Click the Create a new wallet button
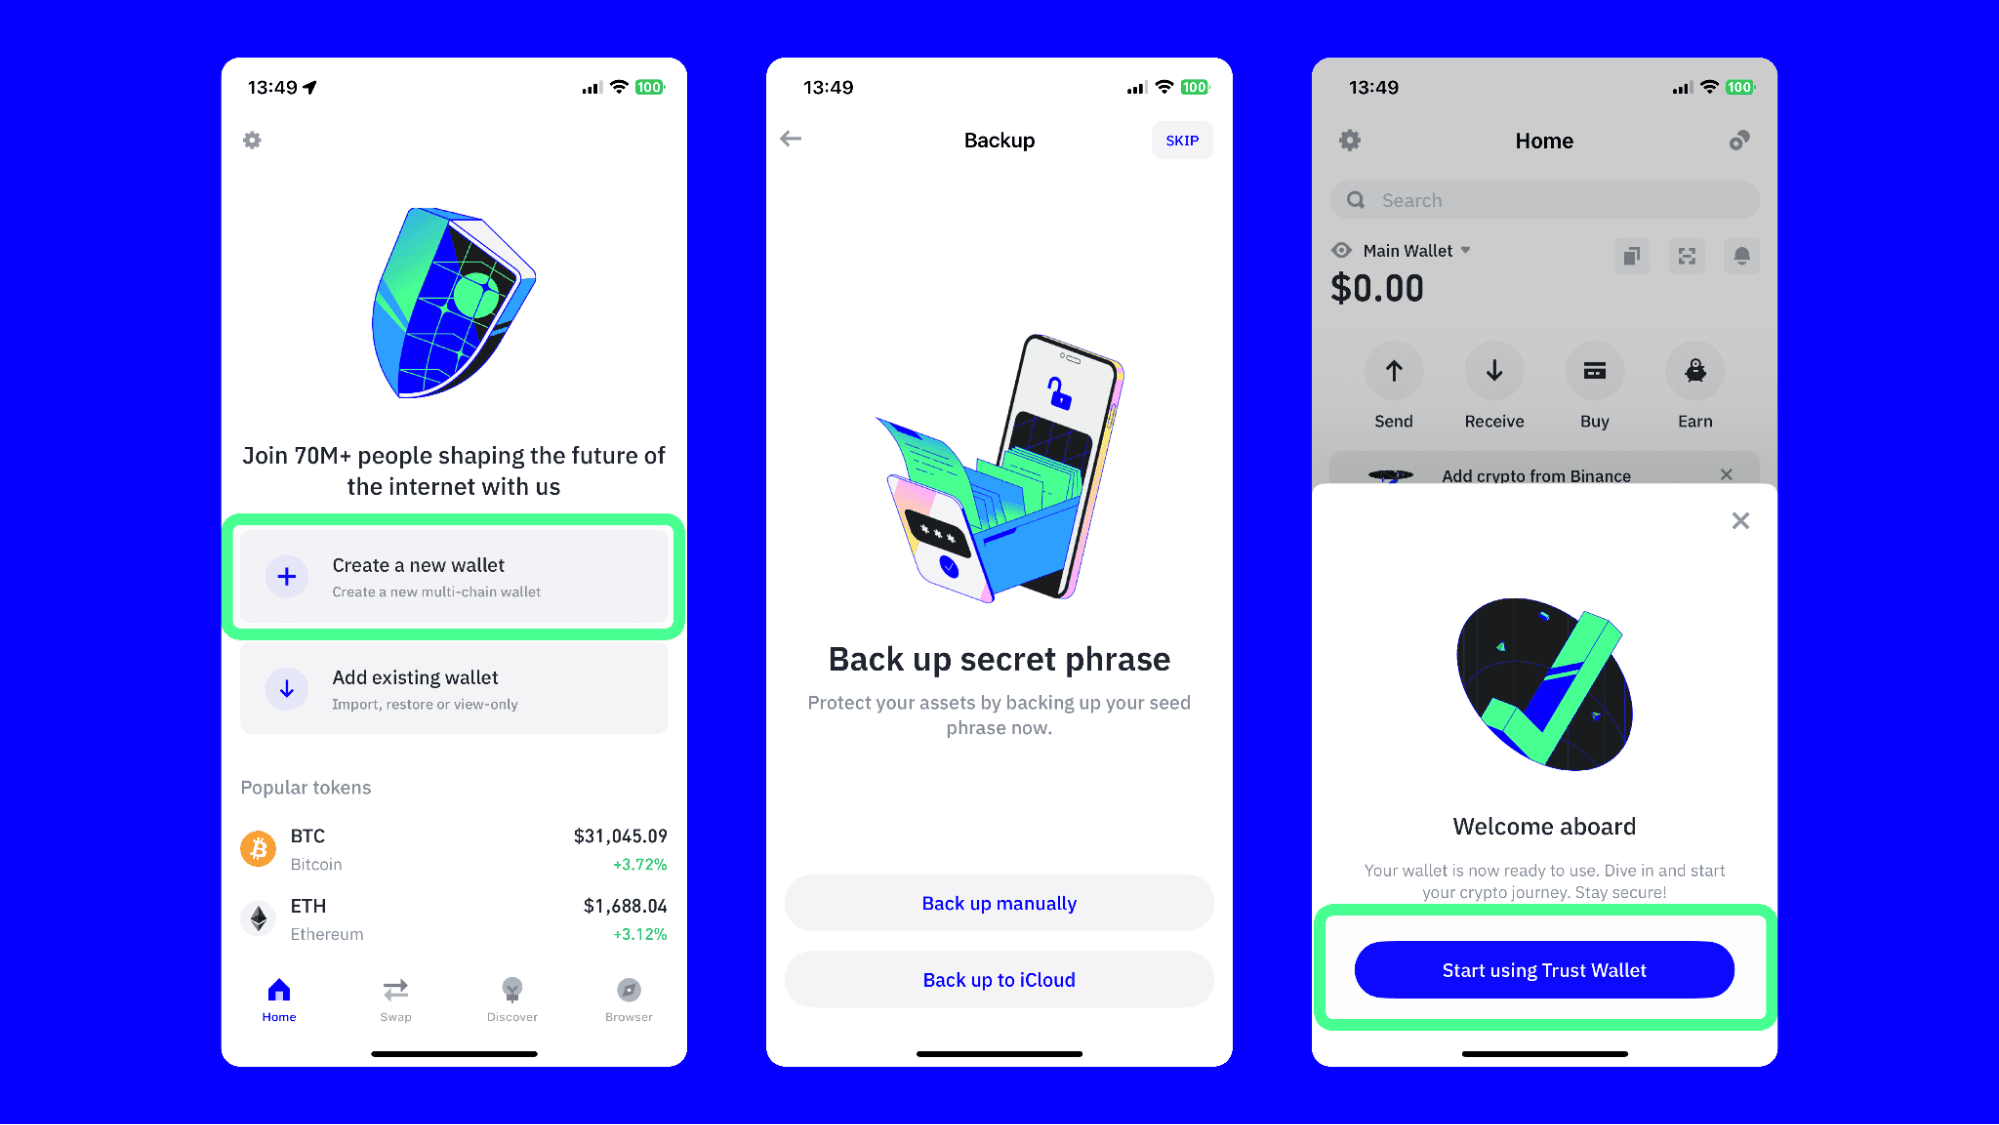Screen dimensions: 1999x1125 [453, 576]
